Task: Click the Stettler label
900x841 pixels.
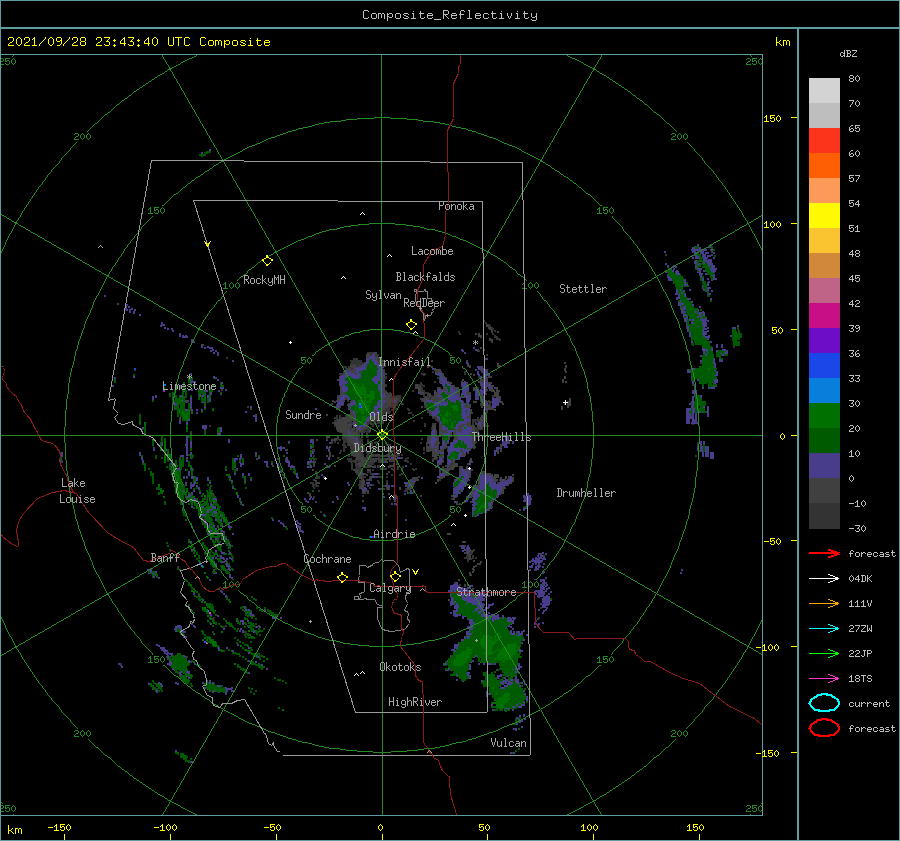Action: coord(583,289)
